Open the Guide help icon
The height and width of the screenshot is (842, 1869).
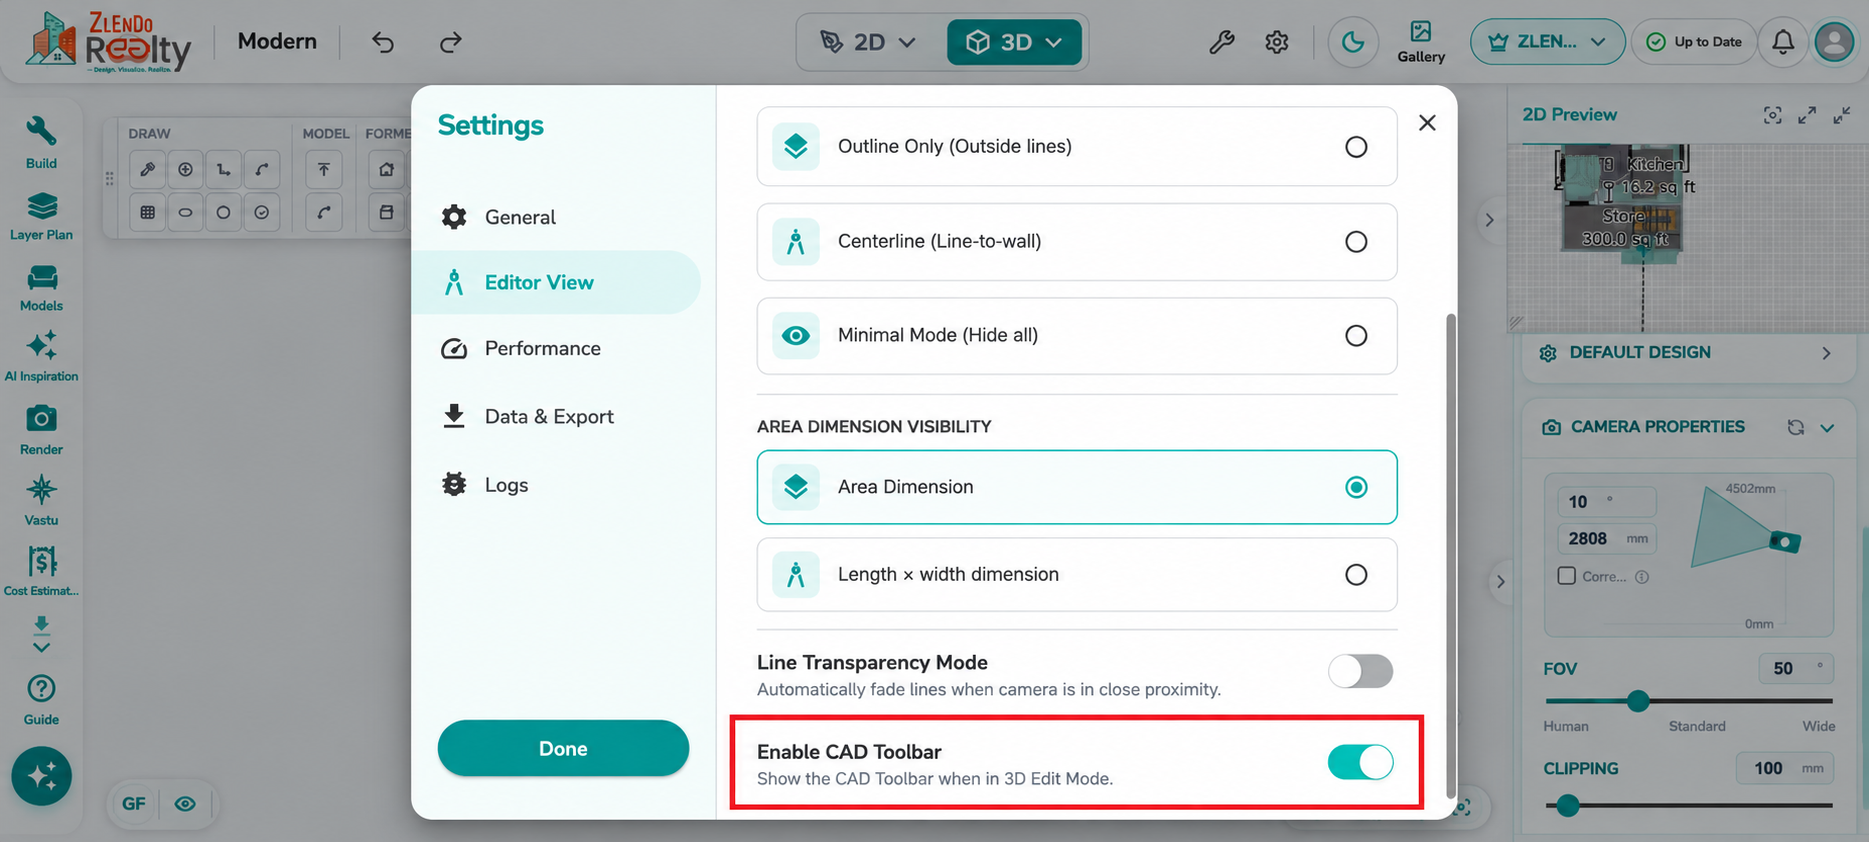tap(41, 700)
